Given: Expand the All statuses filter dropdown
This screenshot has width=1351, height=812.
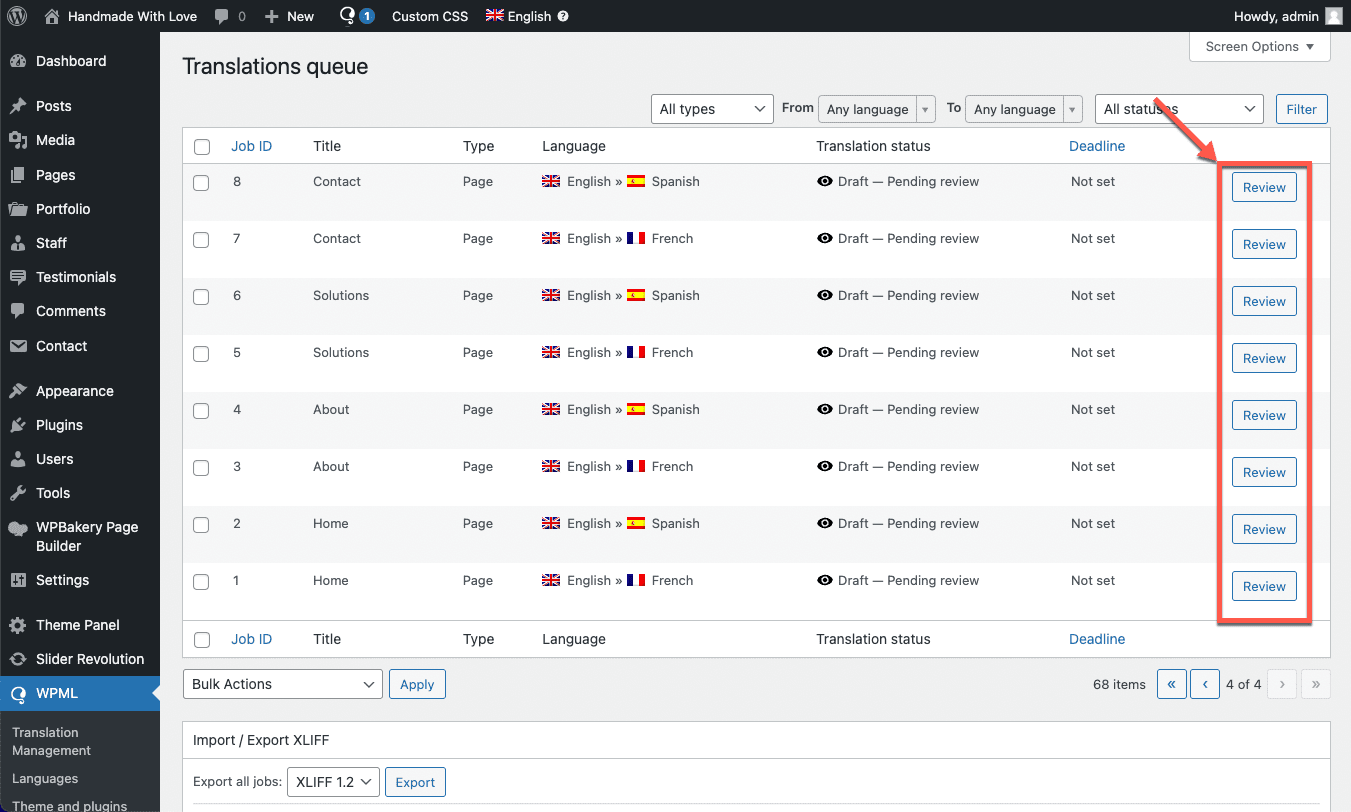Looking at the screenshot, I should [1179, 109].
